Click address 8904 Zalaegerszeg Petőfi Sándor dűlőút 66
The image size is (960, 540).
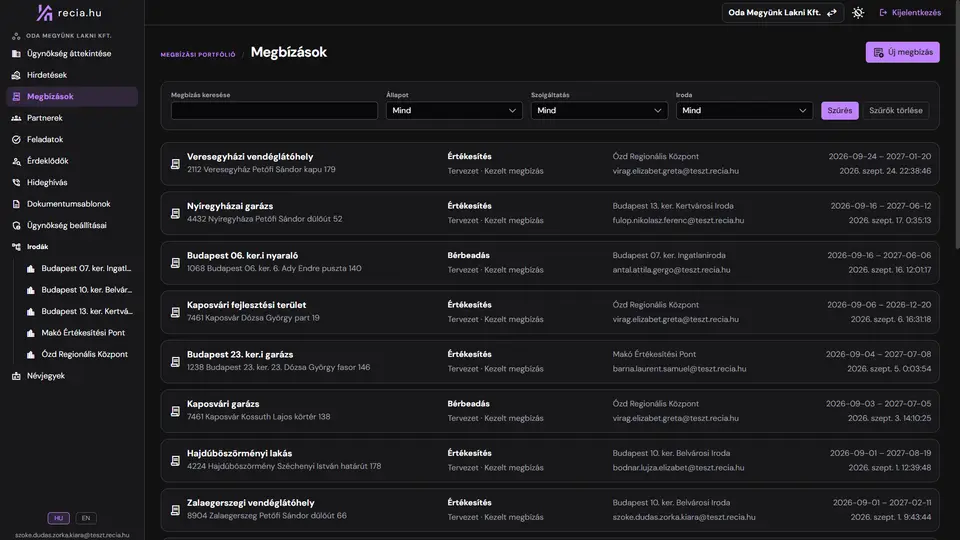pos(266,516)
